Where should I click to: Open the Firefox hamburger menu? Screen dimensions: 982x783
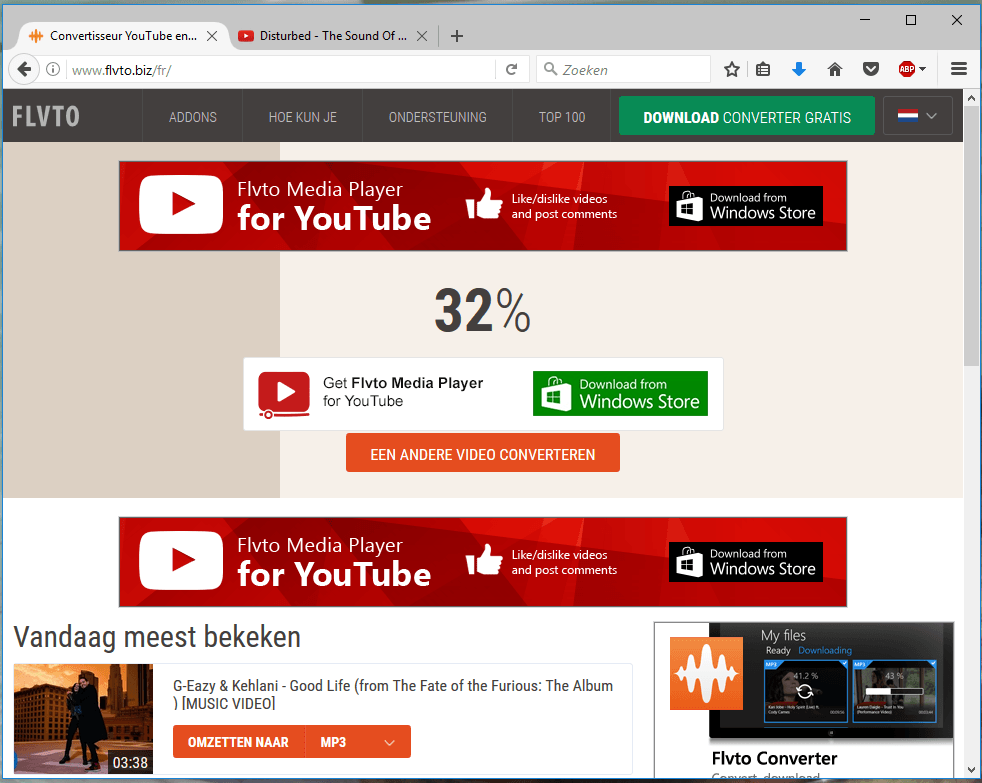959,69
